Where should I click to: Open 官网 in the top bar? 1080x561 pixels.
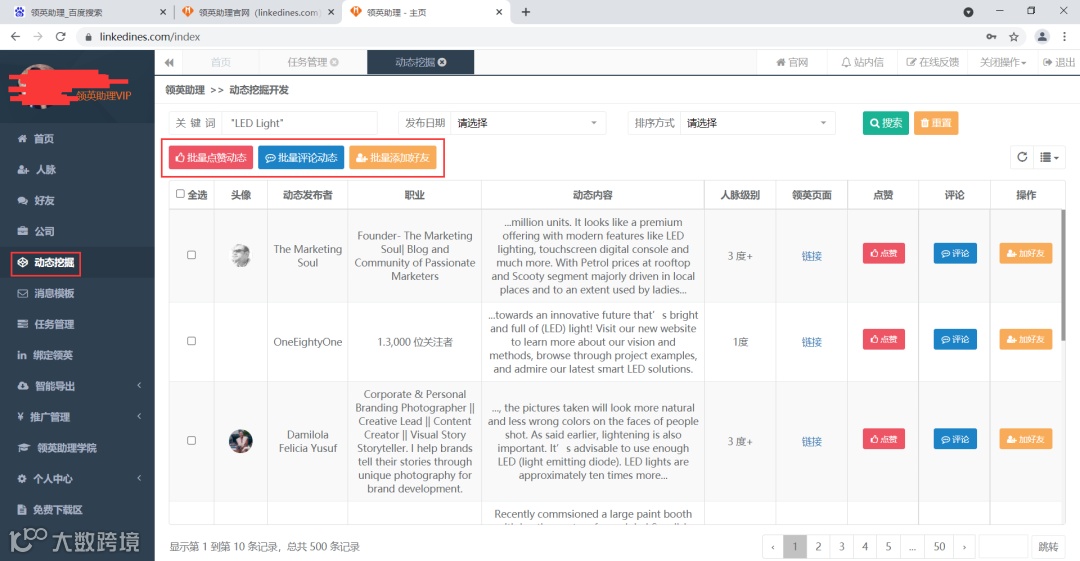pyautogui.click(x=792, y=62)
